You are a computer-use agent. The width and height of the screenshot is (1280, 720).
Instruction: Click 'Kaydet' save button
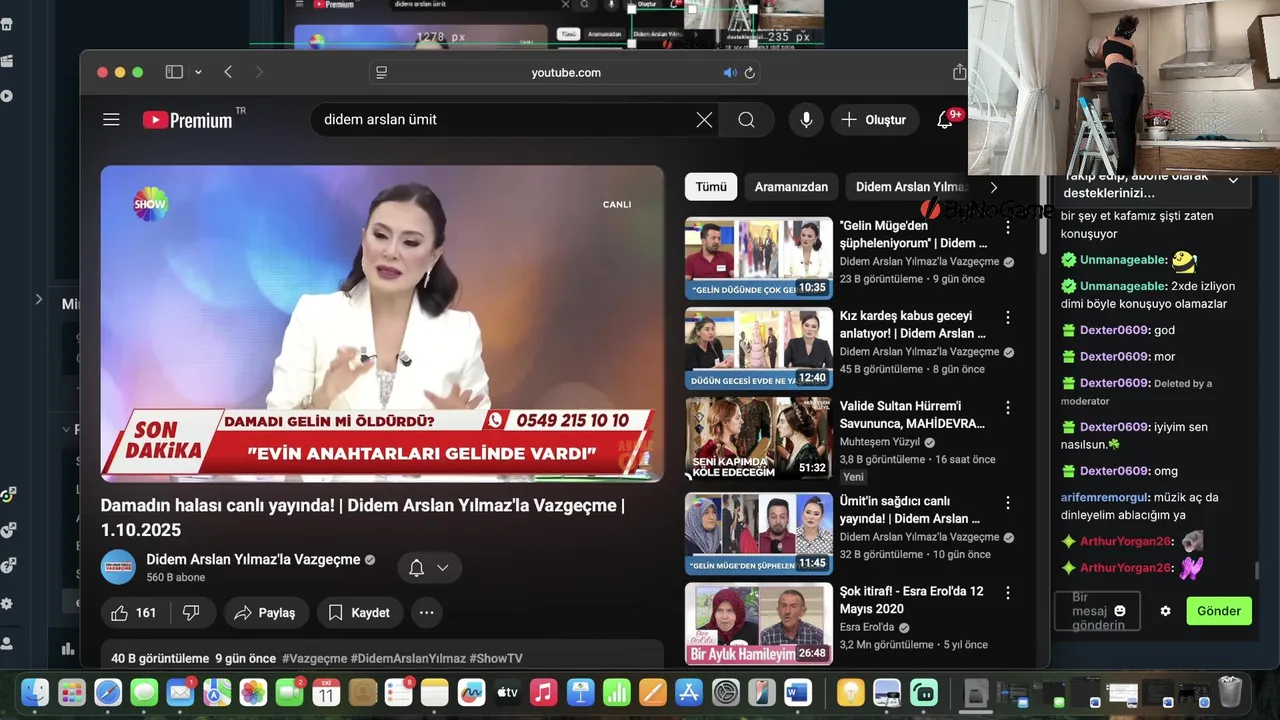tap(360, 612)
